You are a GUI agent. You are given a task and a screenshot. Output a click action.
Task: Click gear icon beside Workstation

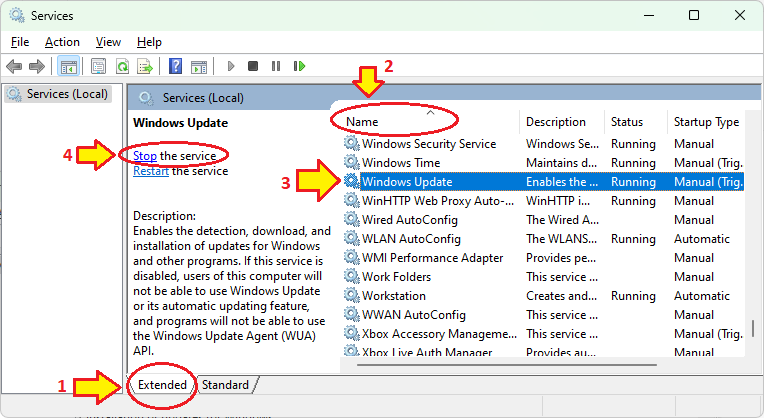pyautogui.click(x=351, y=295)
